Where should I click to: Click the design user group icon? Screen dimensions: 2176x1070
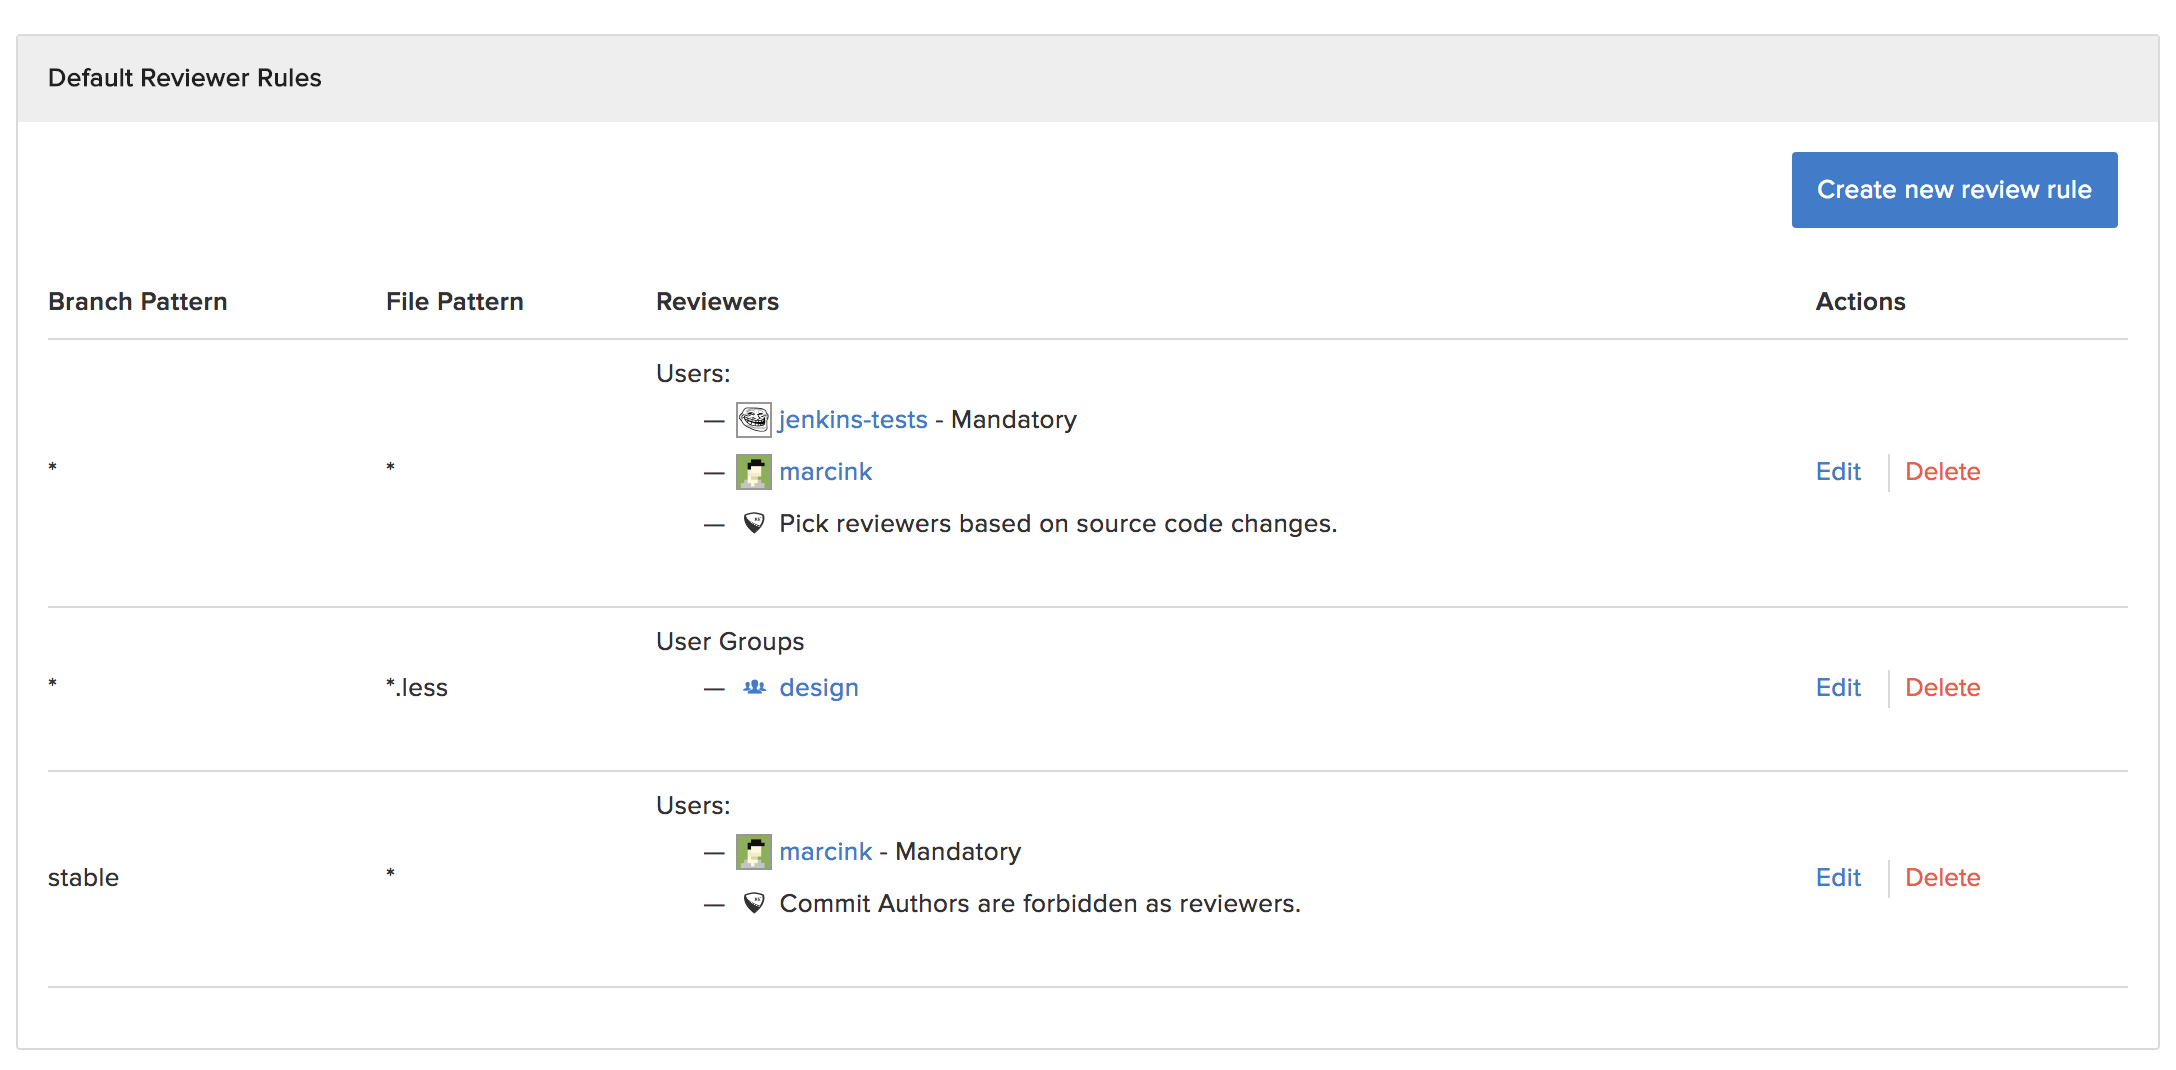click(754, 688)
